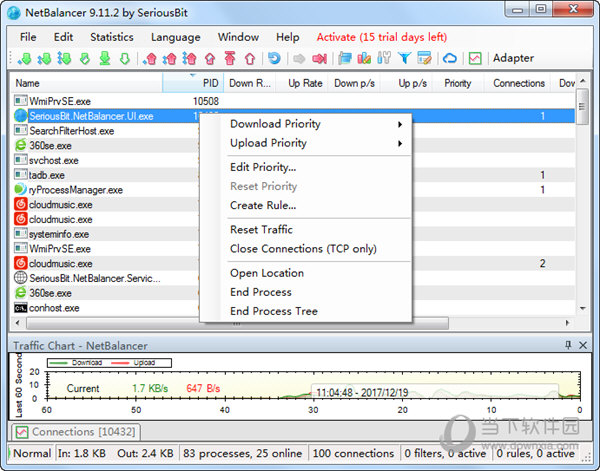The image size is (600, 471).
Task: Toggle the traffic chart toolbar icon
Action: [475, 59]
